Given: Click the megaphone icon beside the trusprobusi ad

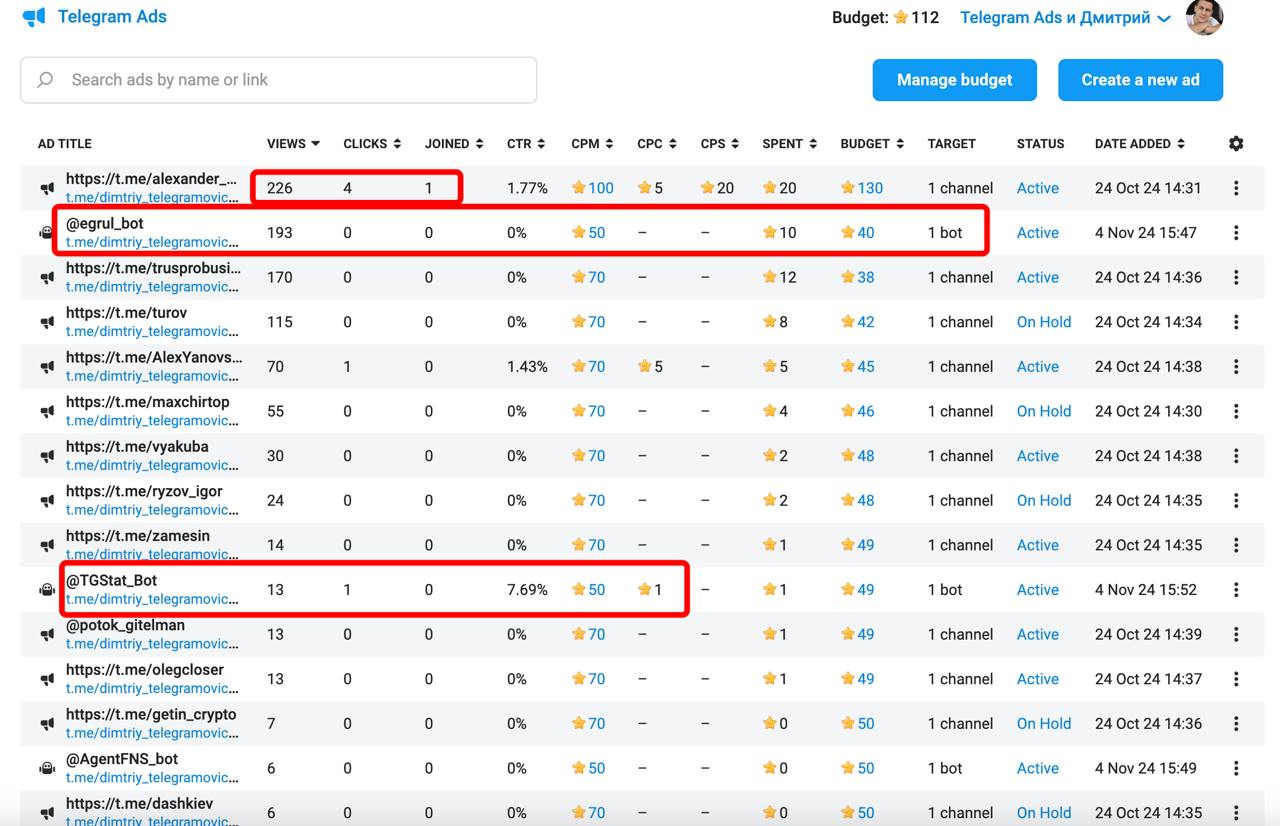Looking at the screenshot, I should pos(47,277).
